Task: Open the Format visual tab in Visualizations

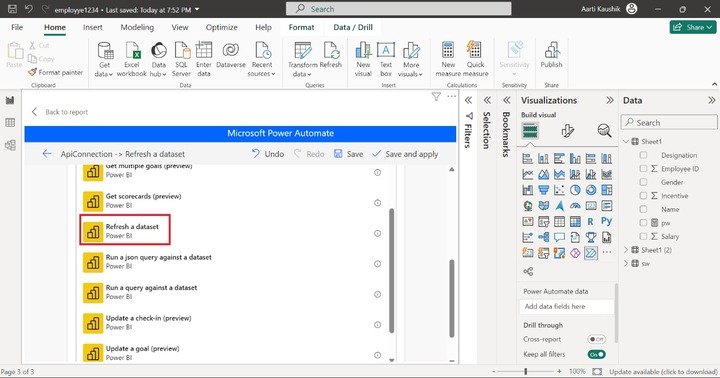Action: (x=568, y=131)
